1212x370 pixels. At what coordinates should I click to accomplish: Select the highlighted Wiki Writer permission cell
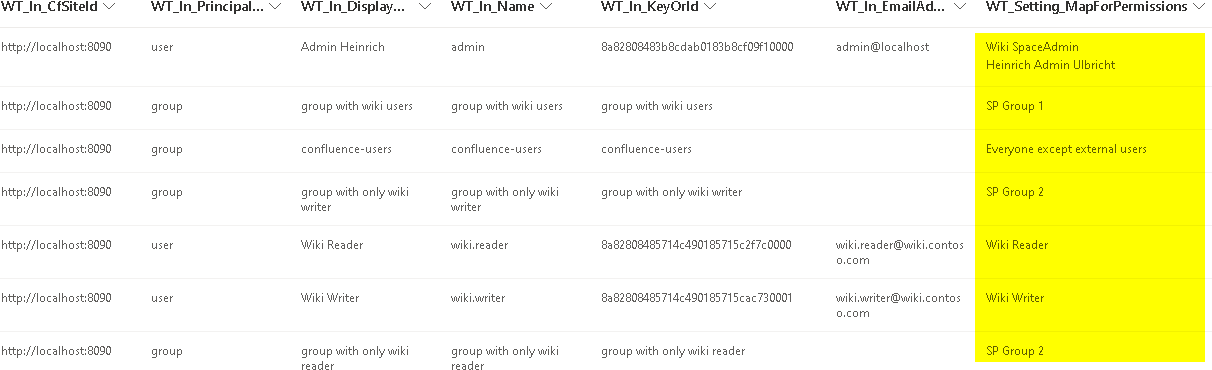click(1090, 298)
